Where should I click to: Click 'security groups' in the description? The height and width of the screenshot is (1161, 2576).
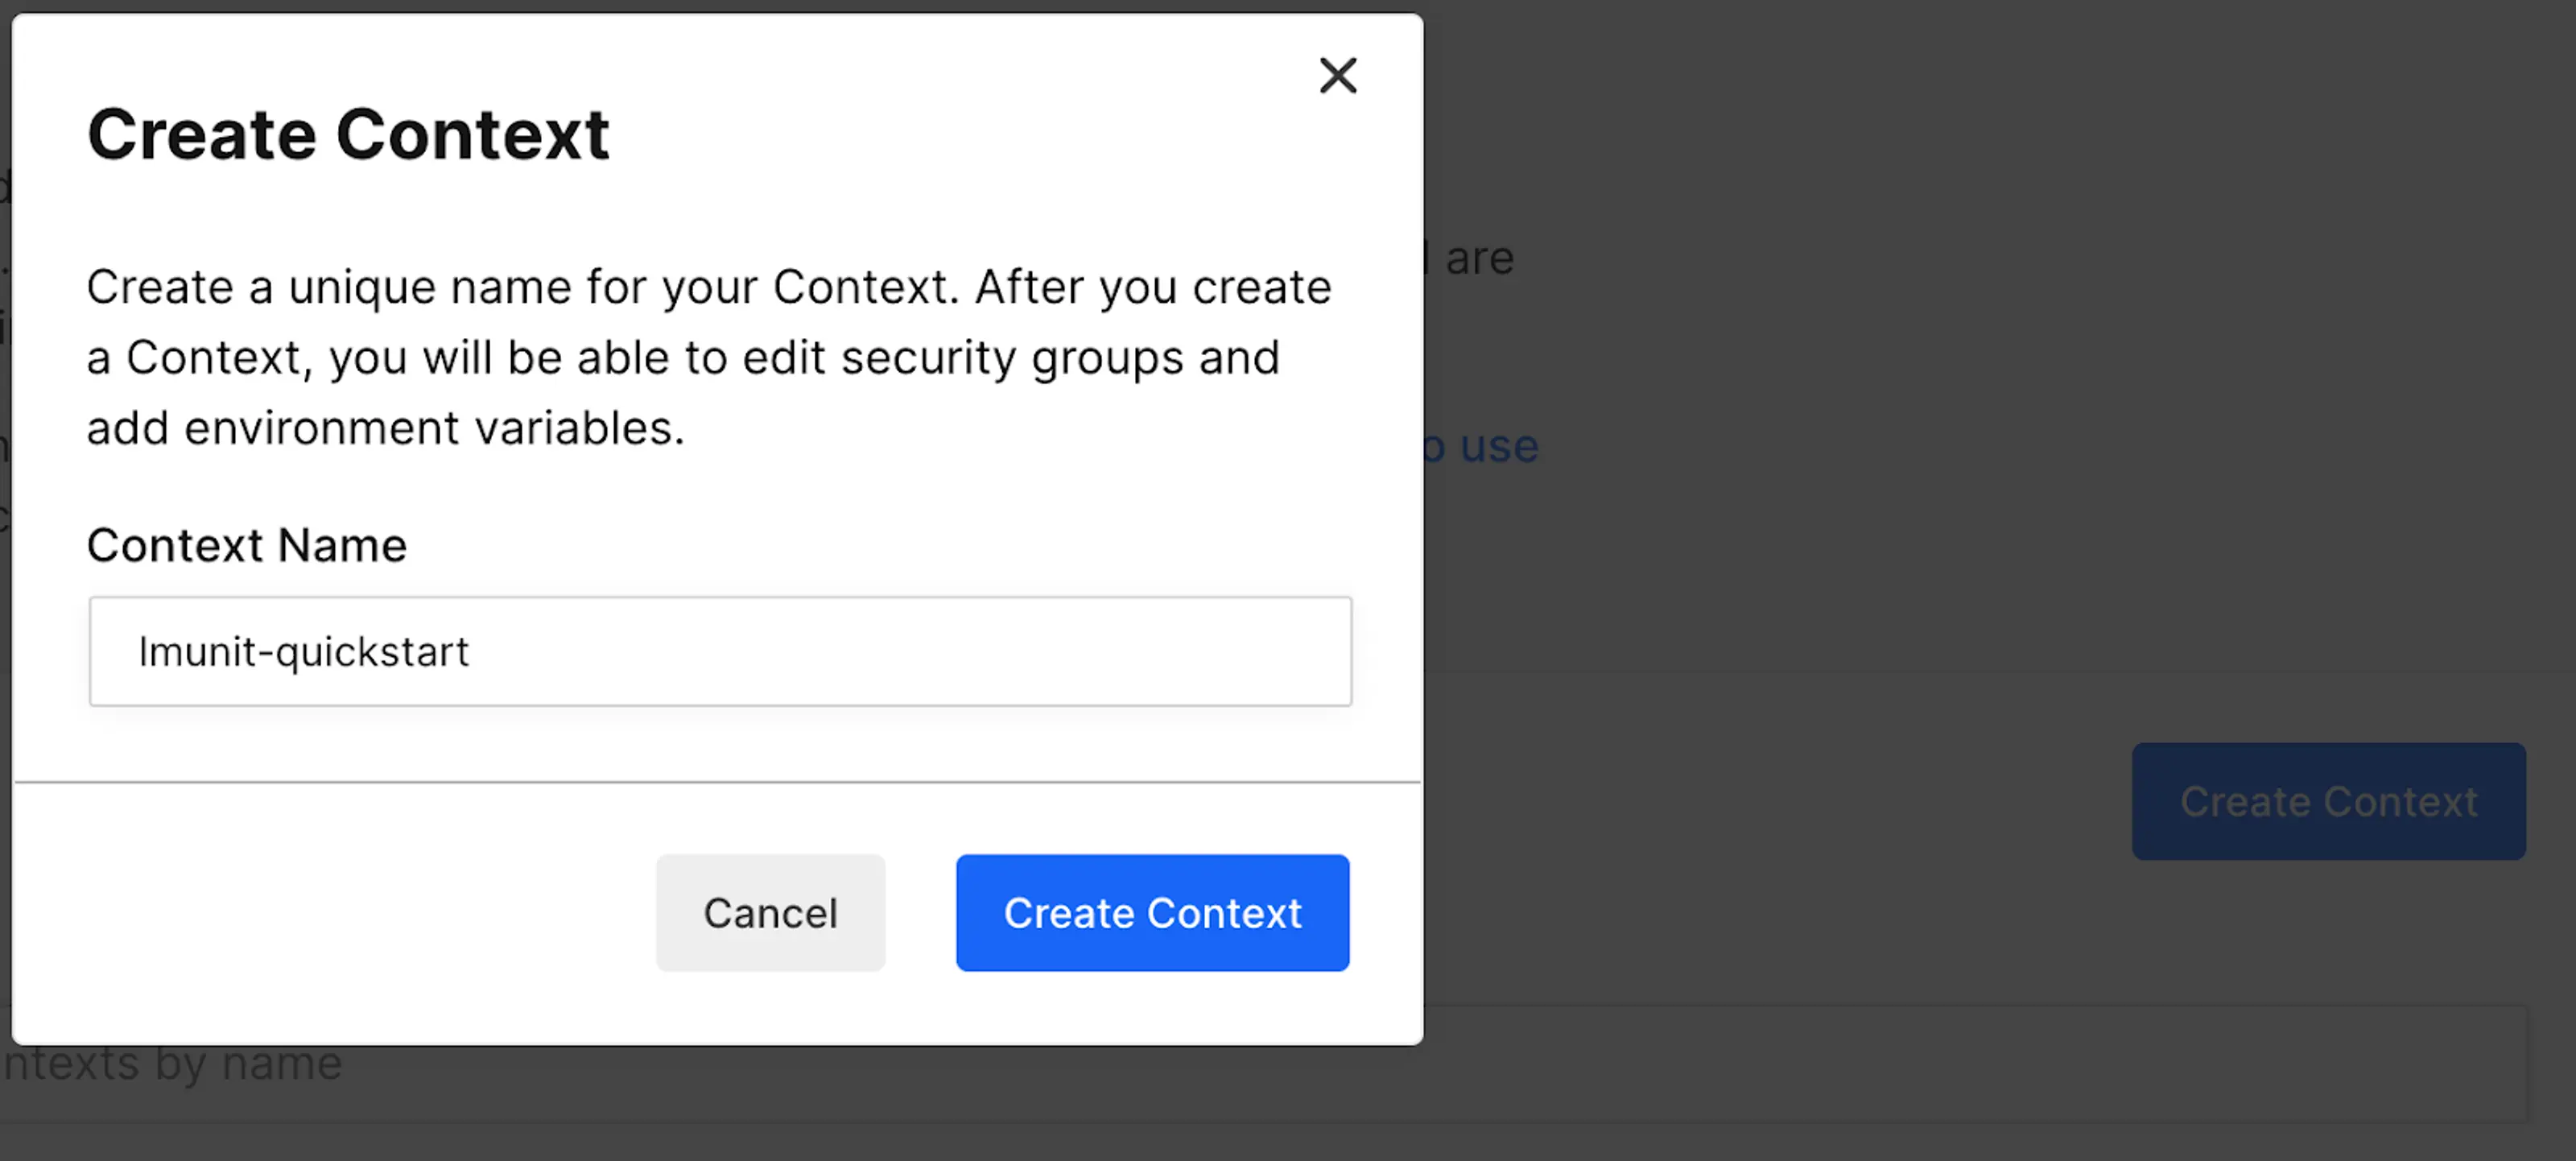point(1011,358)
